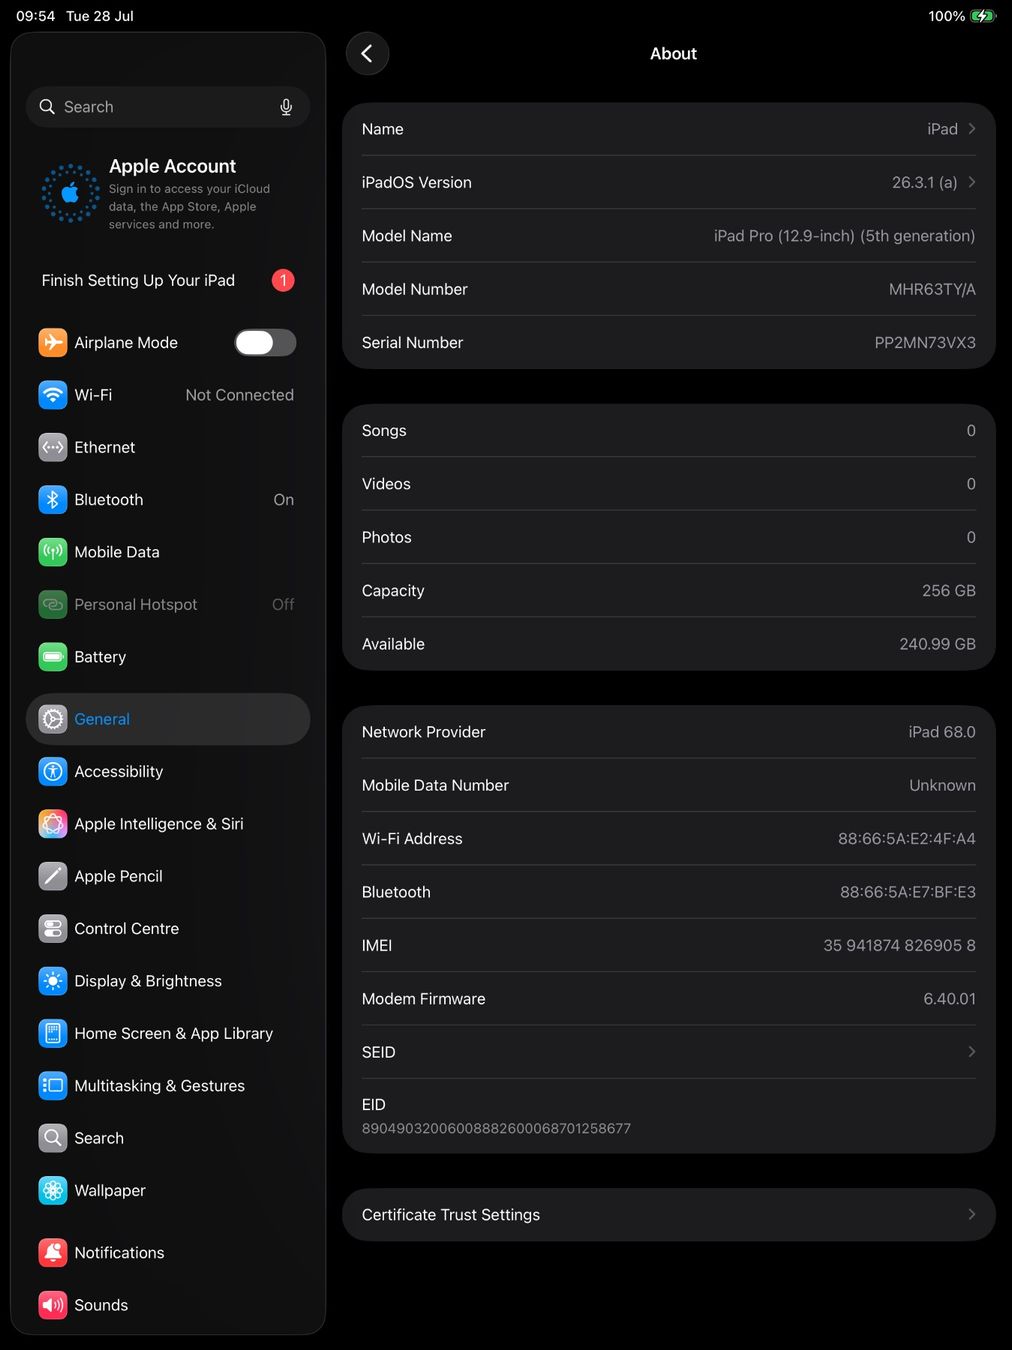Open Ethernet settings icon
The image size is (1012, 1350).
(53, 447)
